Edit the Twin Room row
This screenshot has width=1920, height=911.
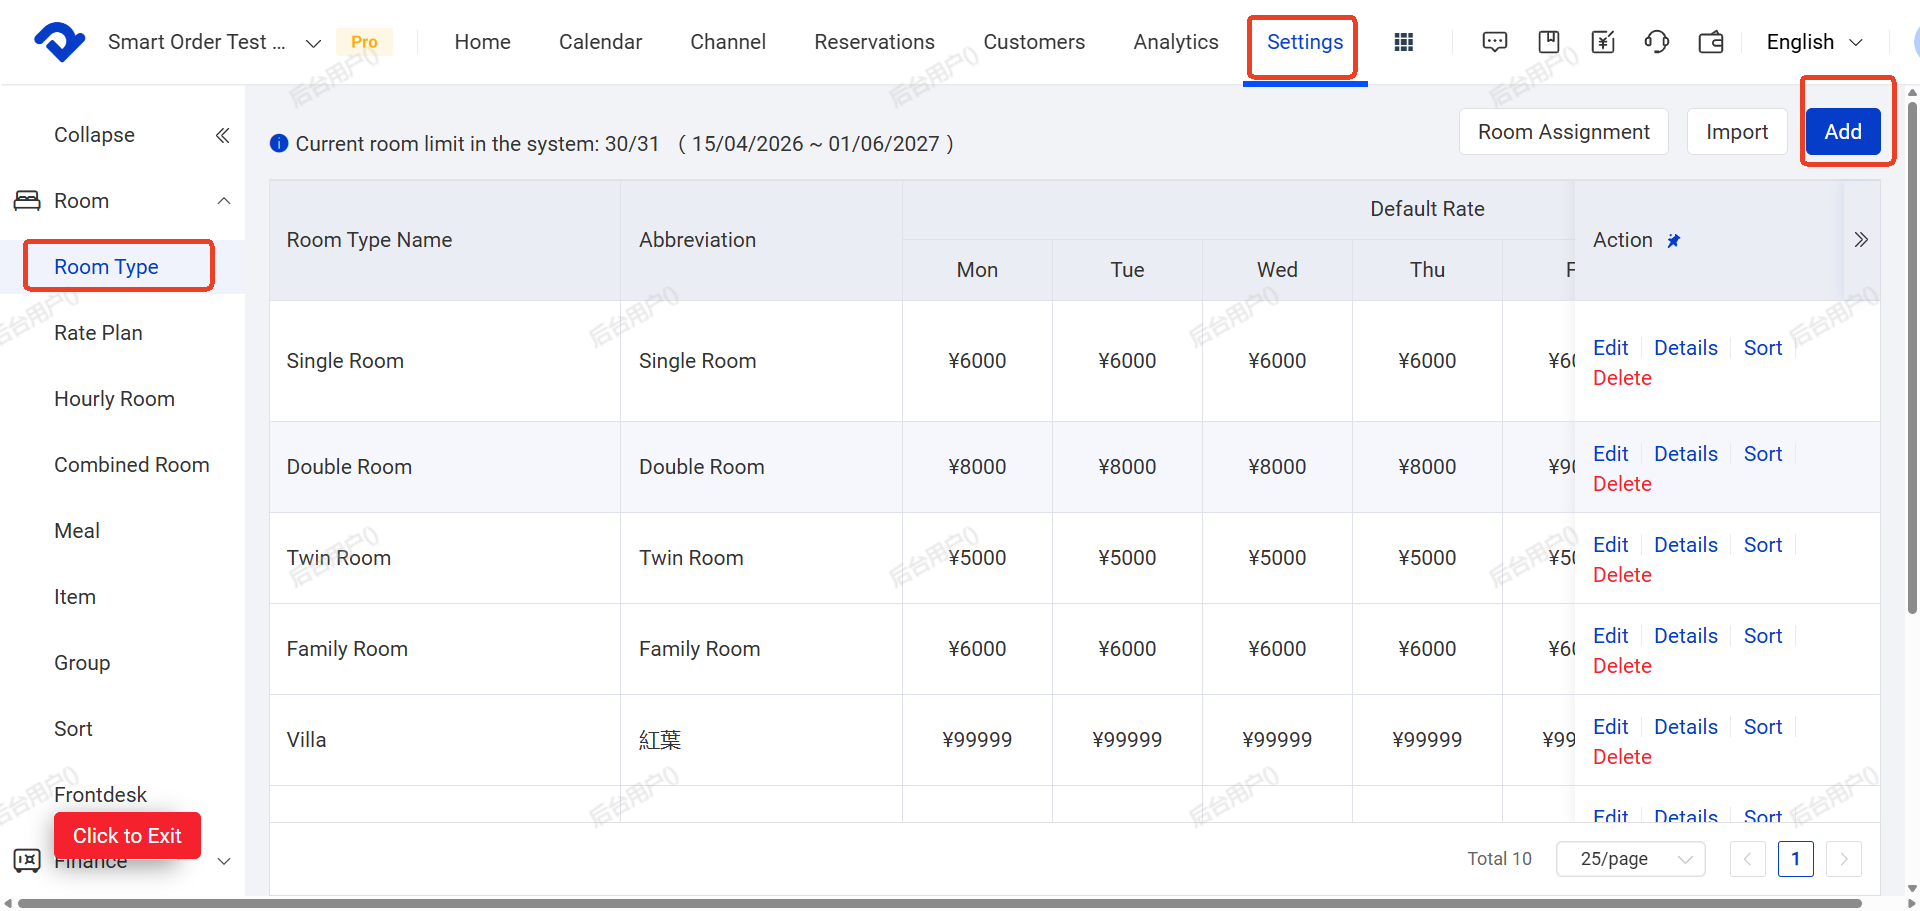[1610, 545]
